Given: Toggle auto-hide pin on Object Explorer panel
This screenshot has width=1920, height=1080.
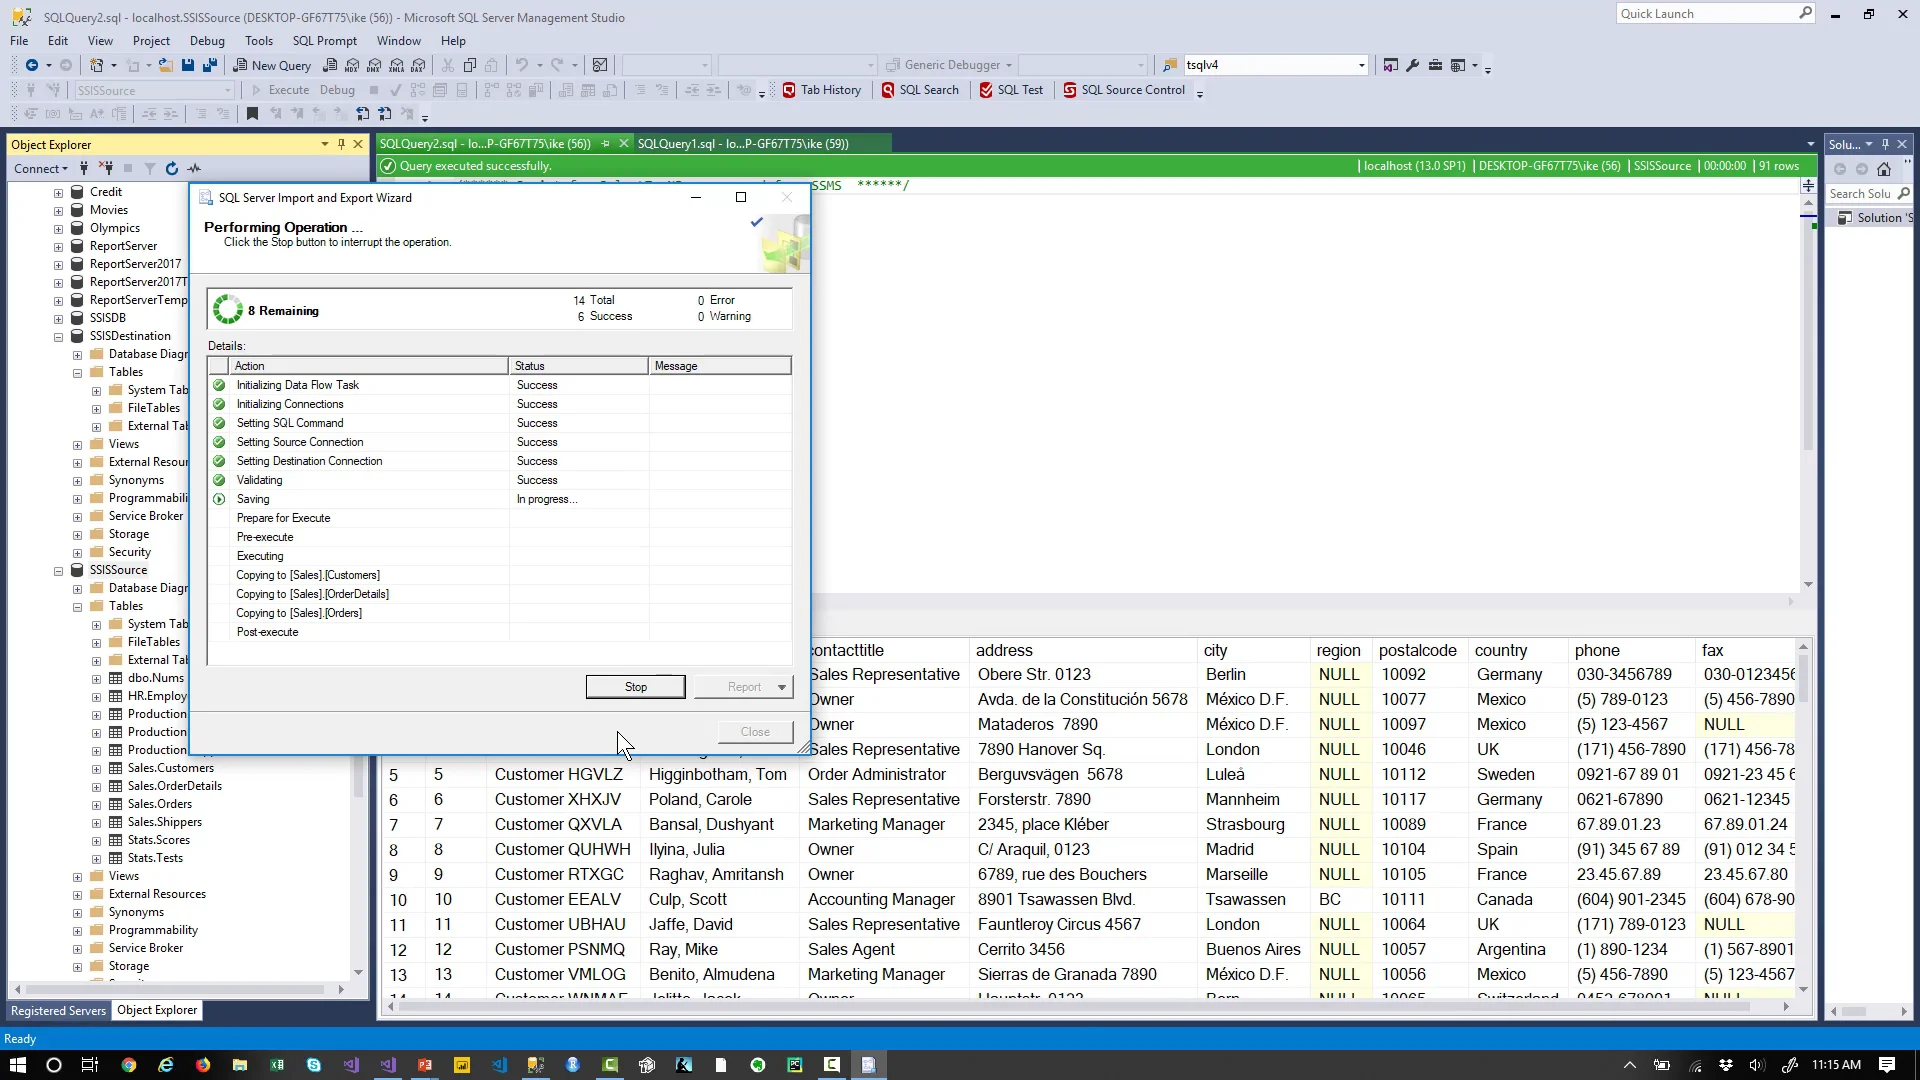Looking at the screenshot, I should (x=341, y=144).
